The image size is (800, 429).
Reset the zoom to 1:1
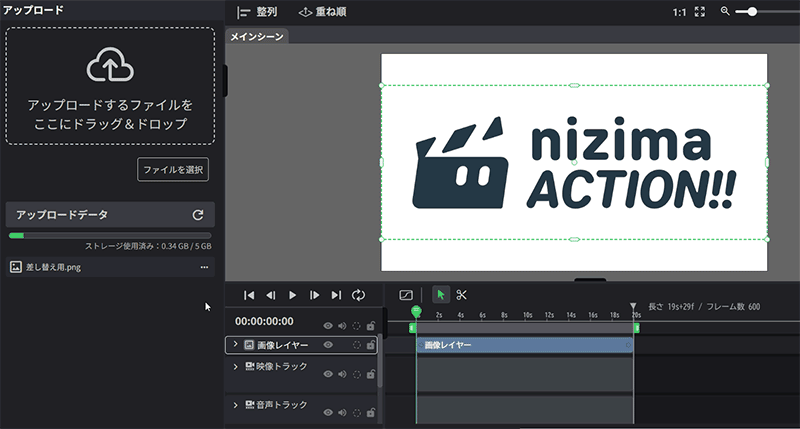[680, 12]
